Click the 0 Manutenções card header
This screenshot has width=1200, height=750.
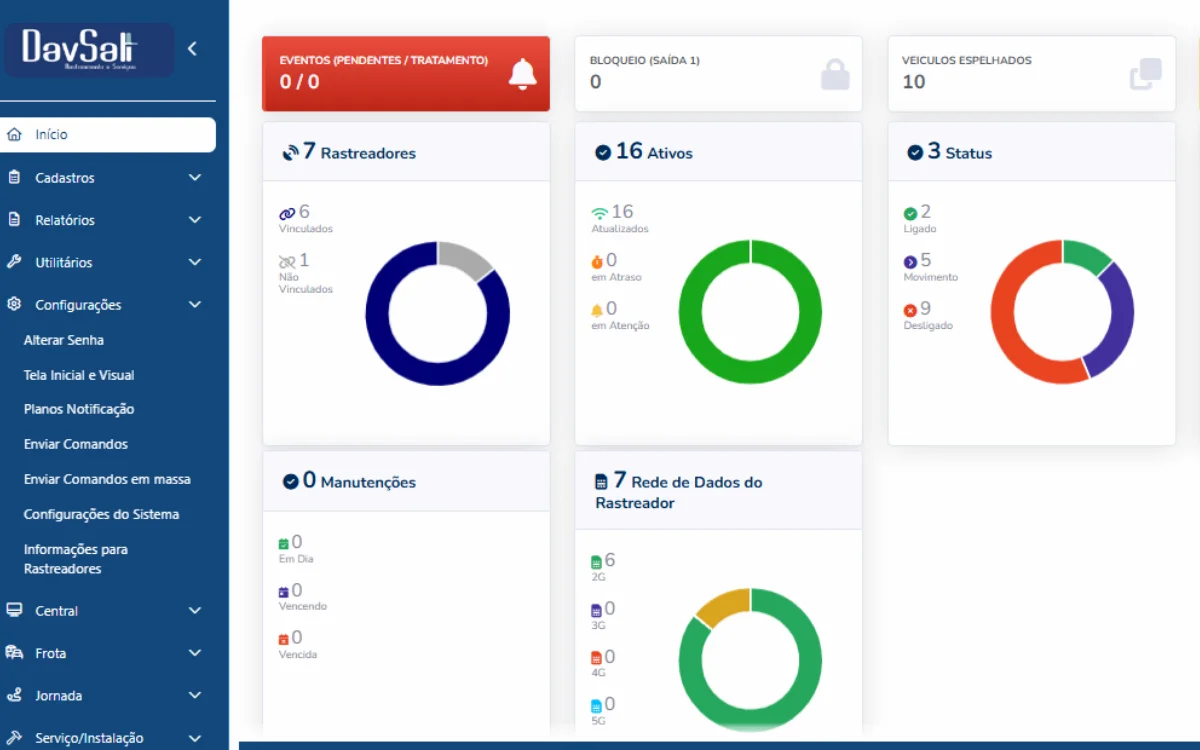[x=406, y=481]
